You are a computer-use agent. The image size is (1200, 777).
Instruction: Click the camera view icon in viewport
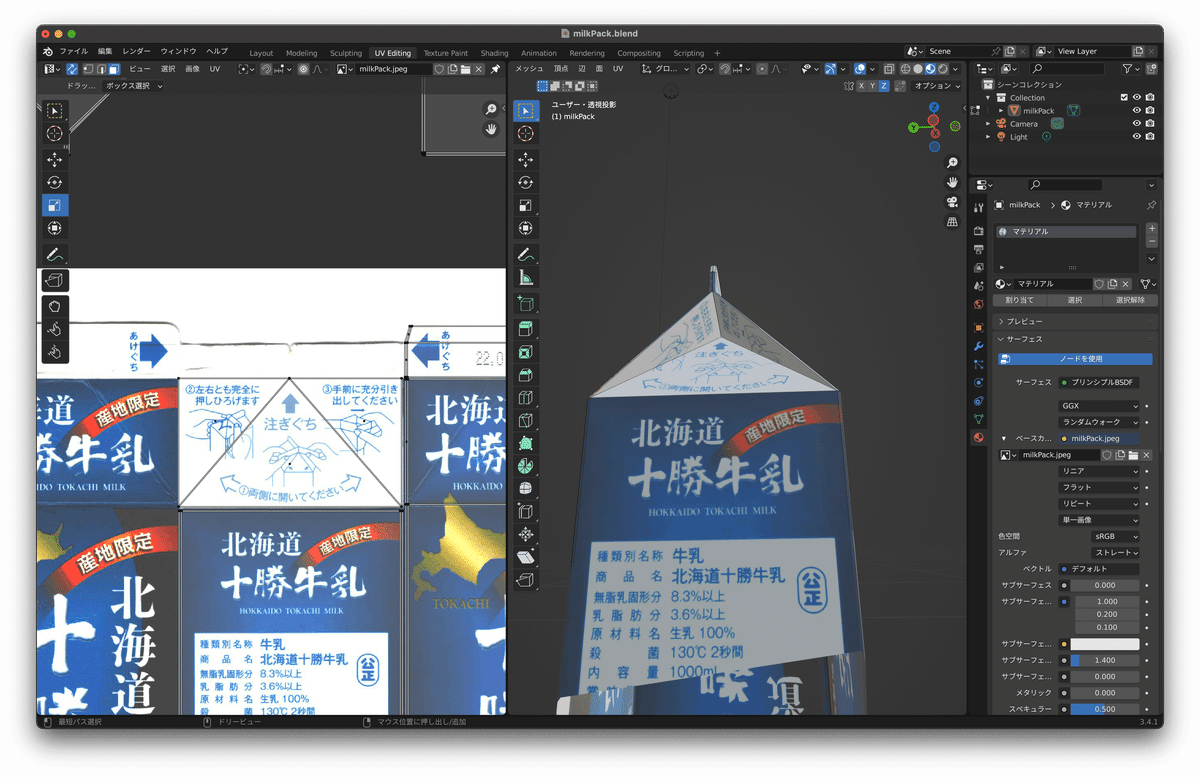click(x=952, y=202)
